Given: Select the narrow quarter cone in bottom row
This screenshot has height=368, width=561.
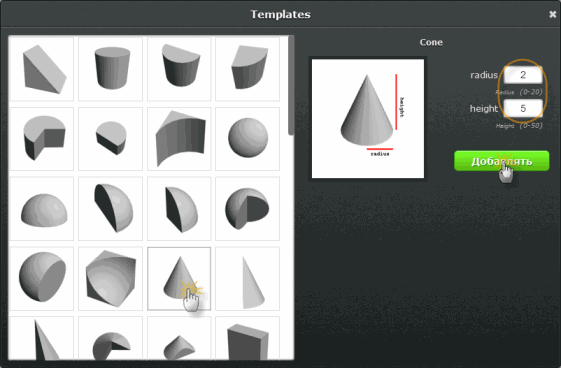Looking at the screenshot, I should [x=42, y=338].
